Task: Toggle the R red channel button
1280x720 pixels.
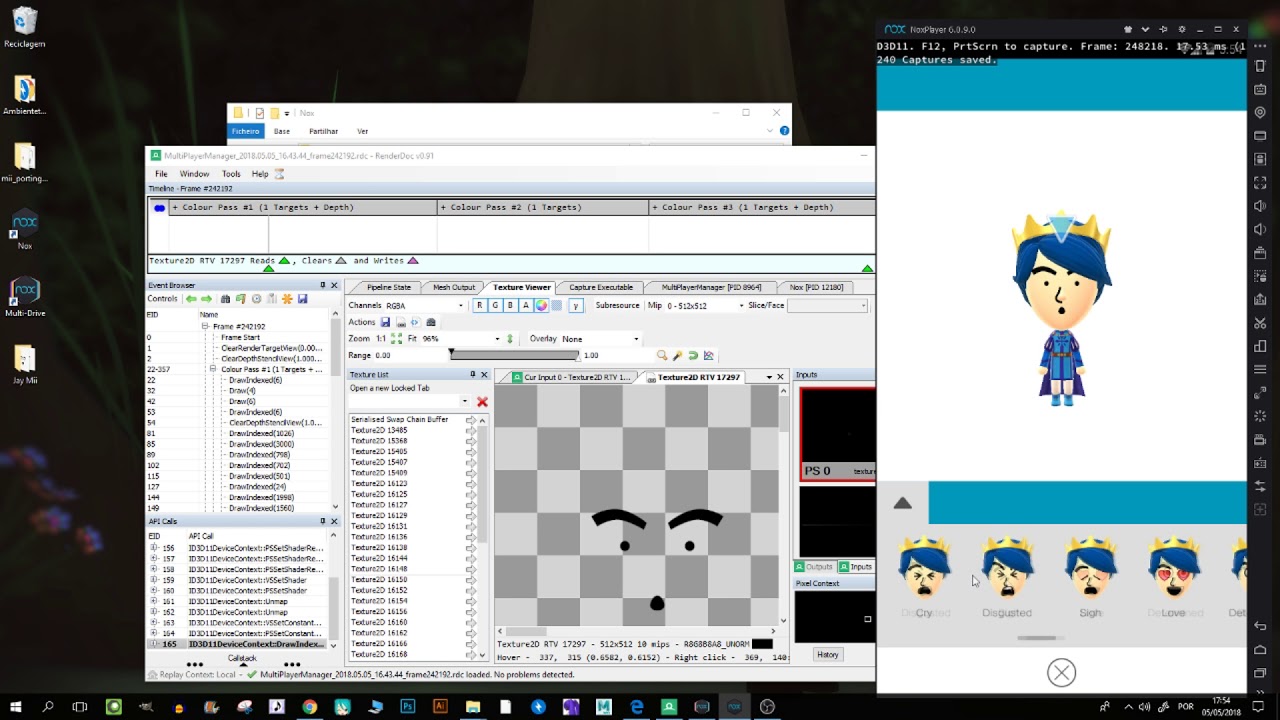Action: (x=479, y=305)
